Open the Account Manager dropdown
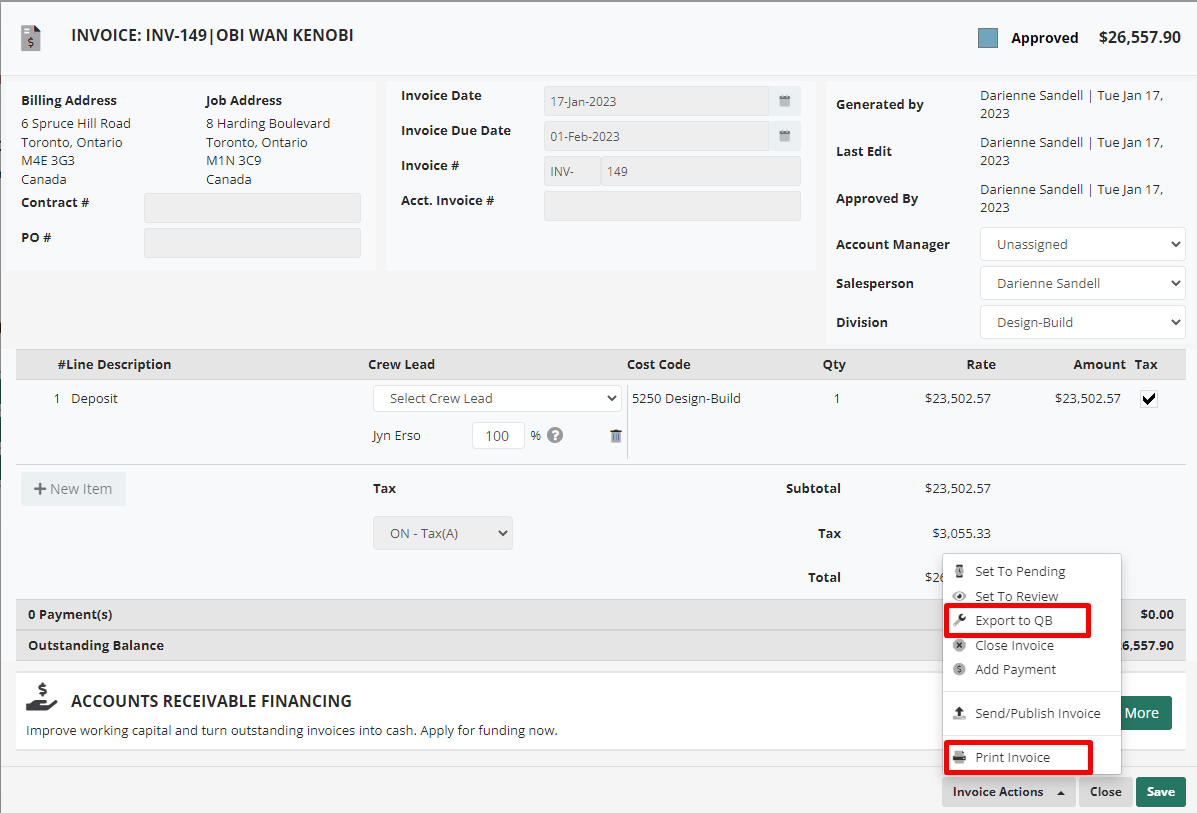1197x813 pixels. [1082, 244]
